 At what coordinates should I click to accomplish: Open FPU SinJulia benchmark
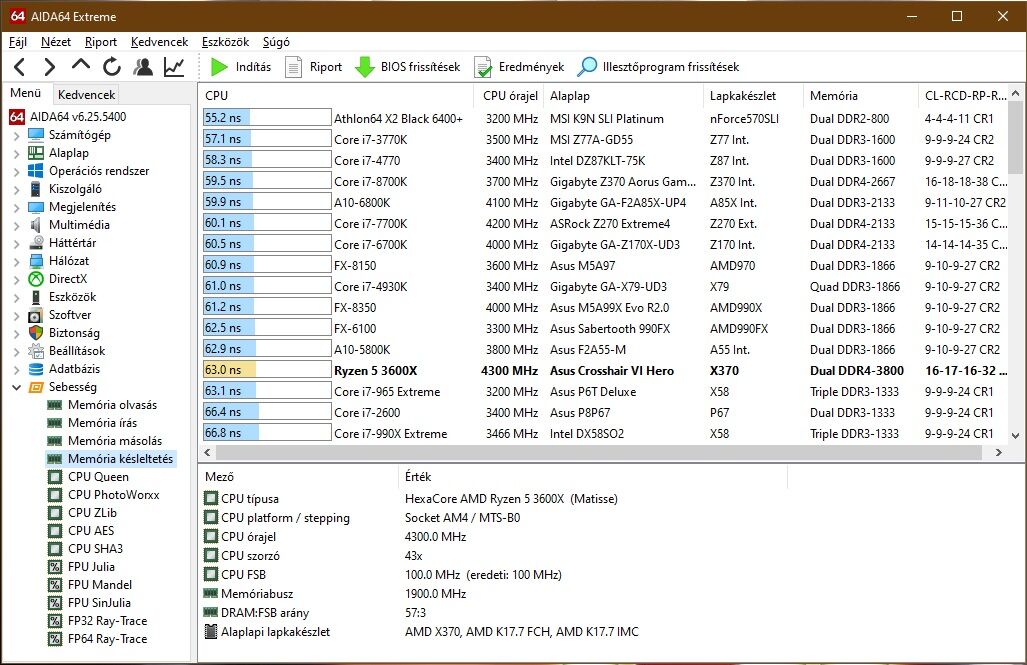99,603
